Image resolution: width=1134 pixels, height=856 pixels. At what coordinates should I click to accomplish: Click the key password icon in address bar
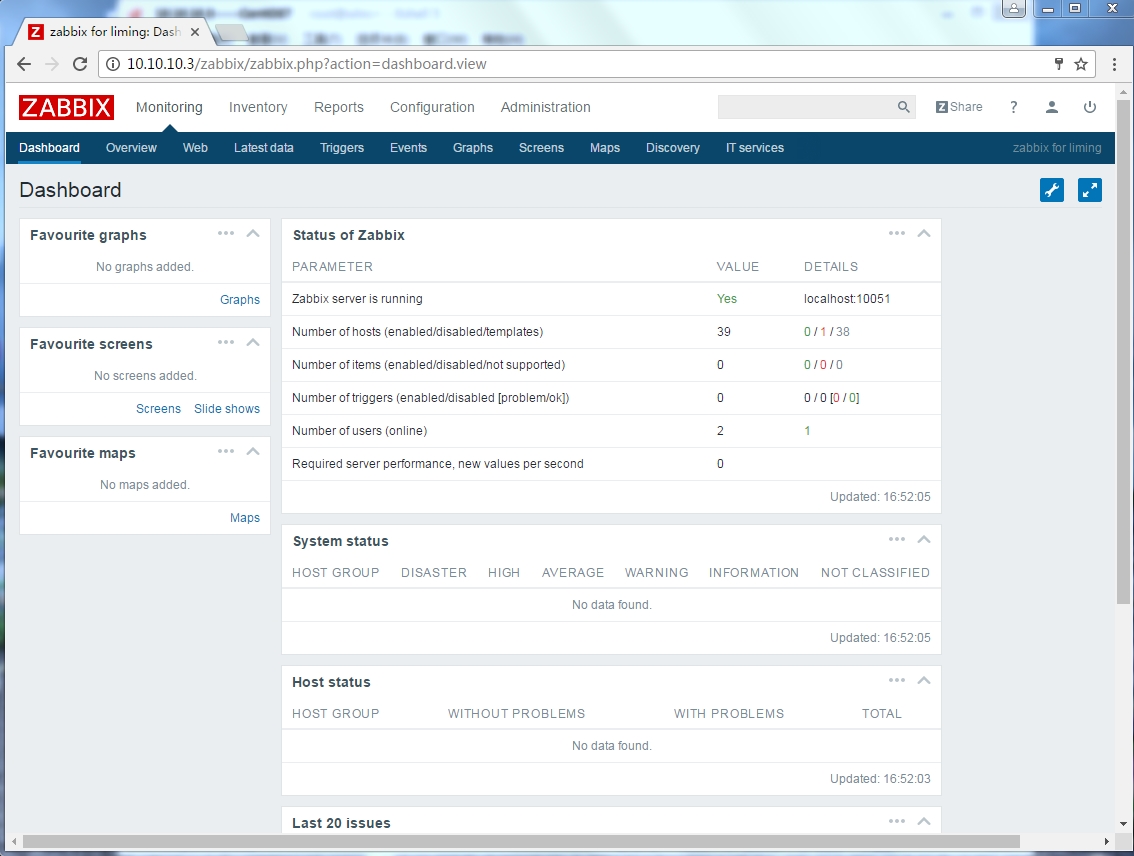pos(1059,64)
